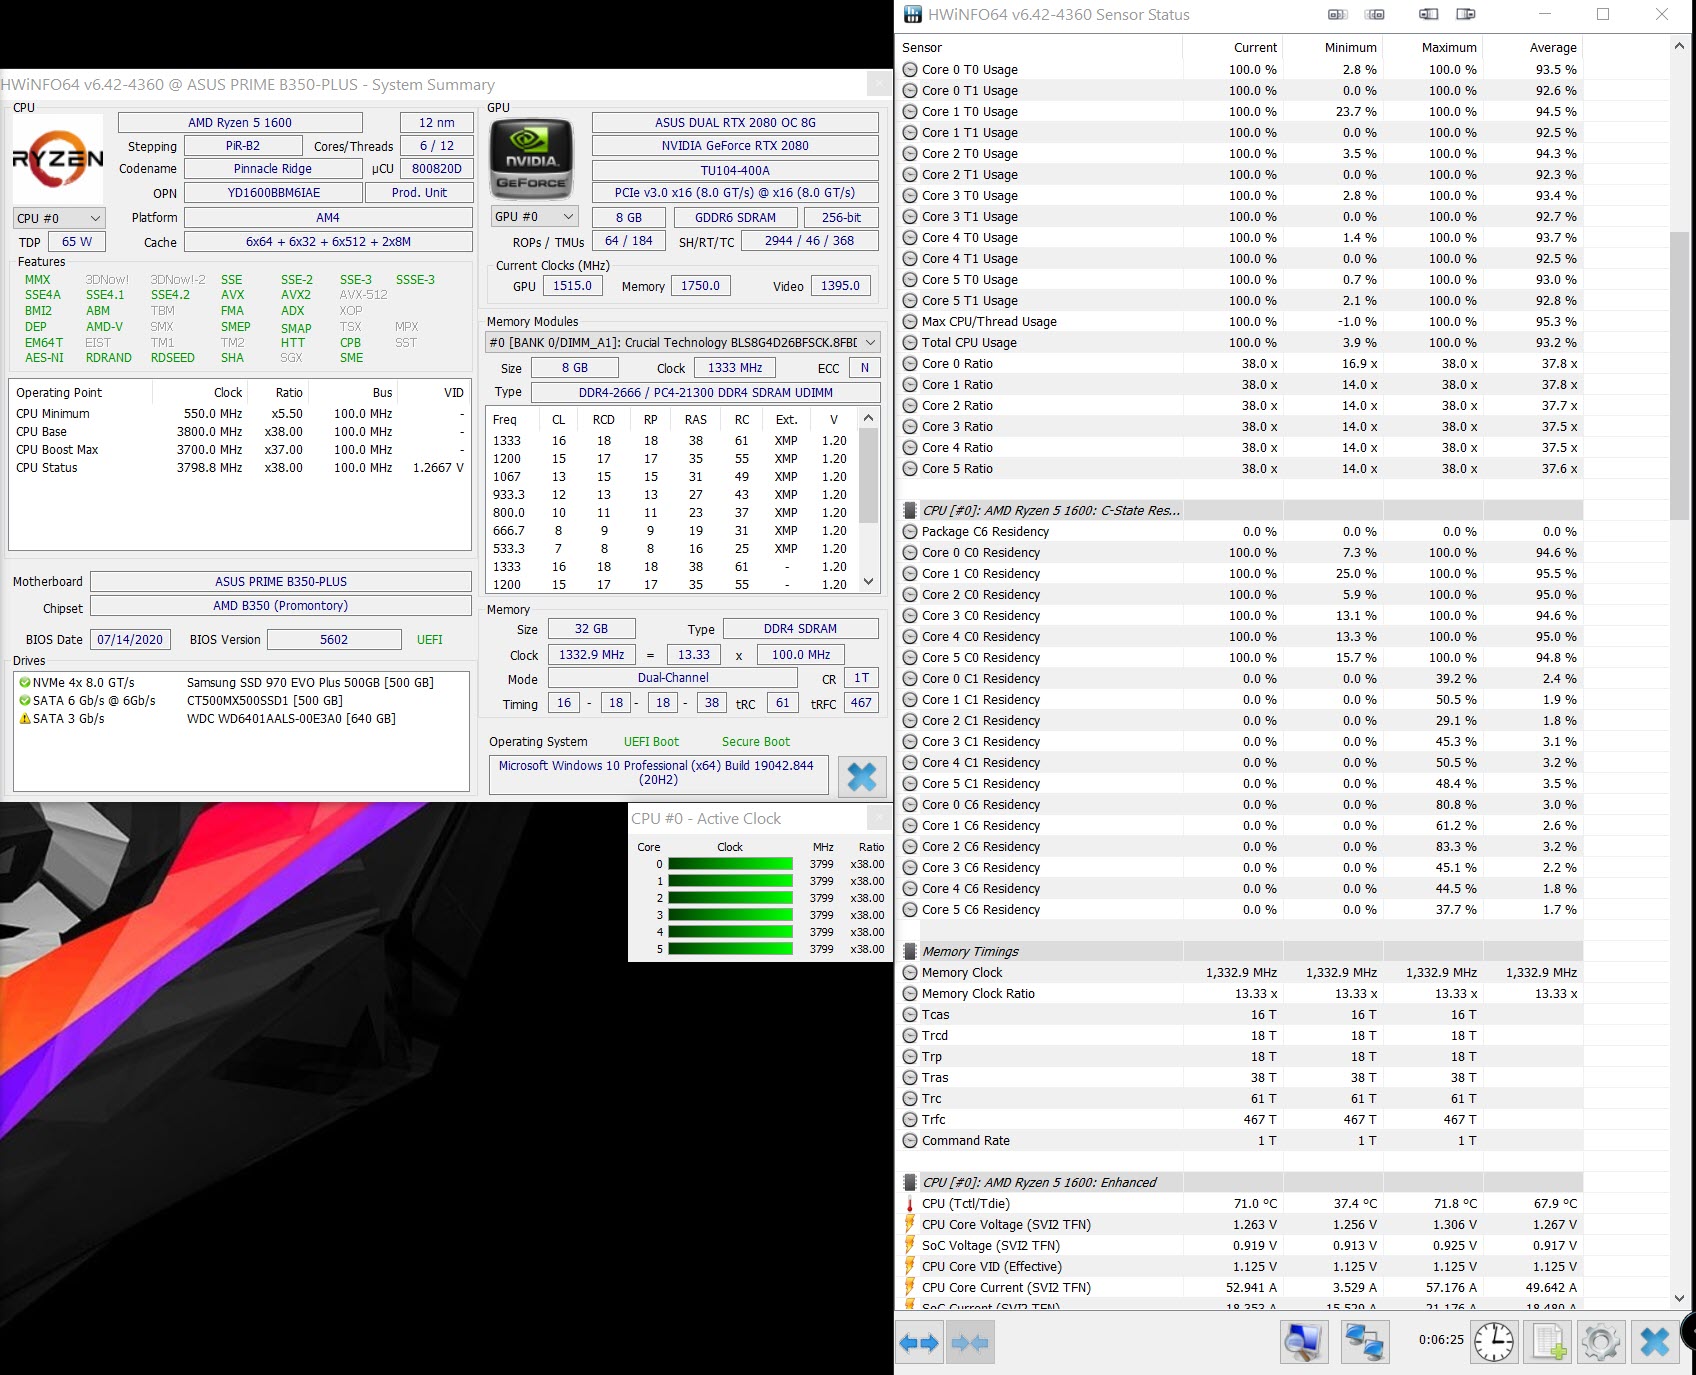Select the CPU Core Current (SVI2 TFN) row
The height and width of the screenshot is (1375, 1696).
[x=1240, y=1288]
